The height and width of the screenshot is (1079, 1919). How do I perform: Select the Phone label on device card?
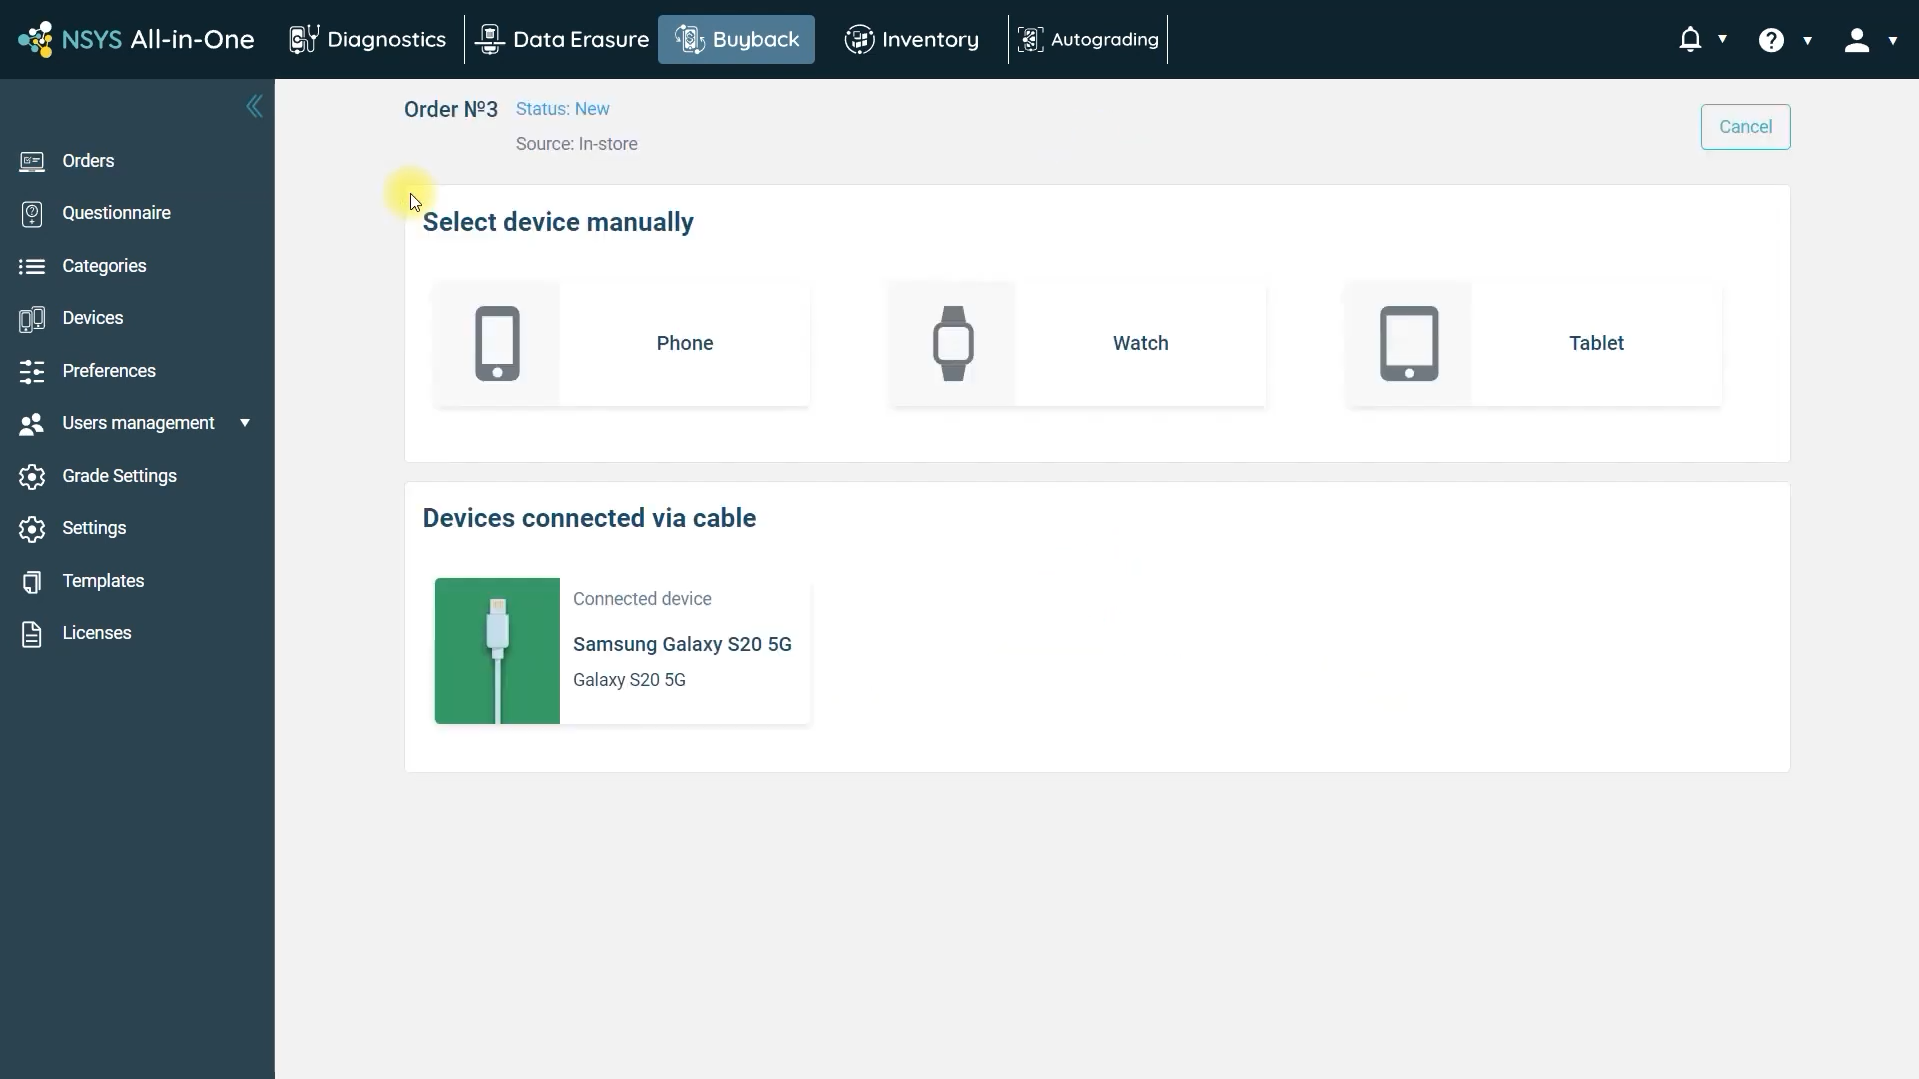685,343
